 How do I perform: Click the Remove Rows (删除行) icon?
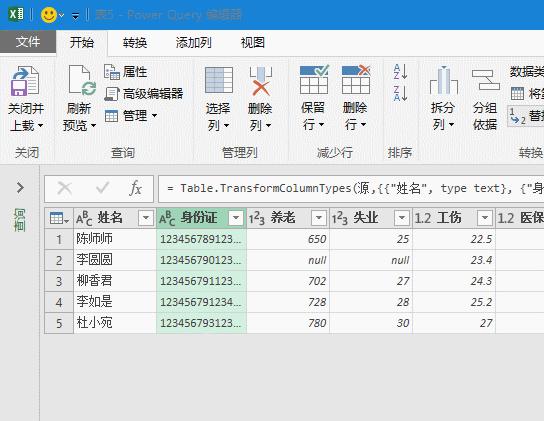(x=356, y=79)
